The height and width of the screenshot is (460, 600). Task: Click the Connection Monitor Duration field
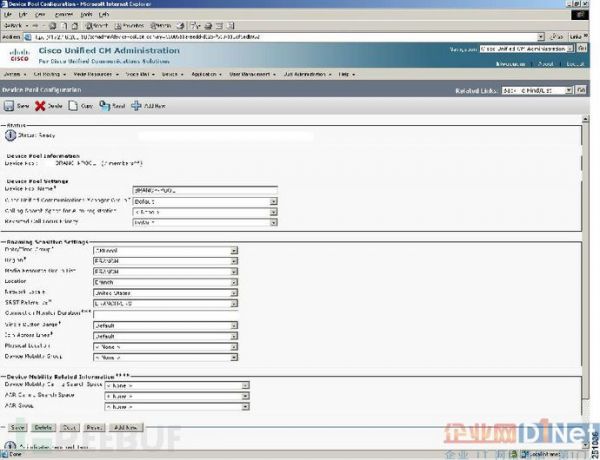[165, 314]
